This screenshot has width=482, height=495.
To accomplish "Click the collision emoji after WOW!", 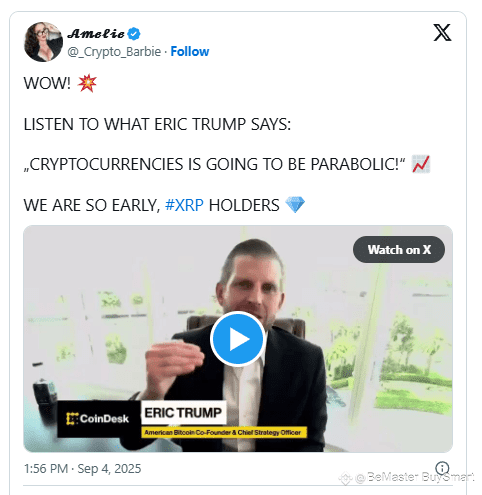I will tap(87, 83).
